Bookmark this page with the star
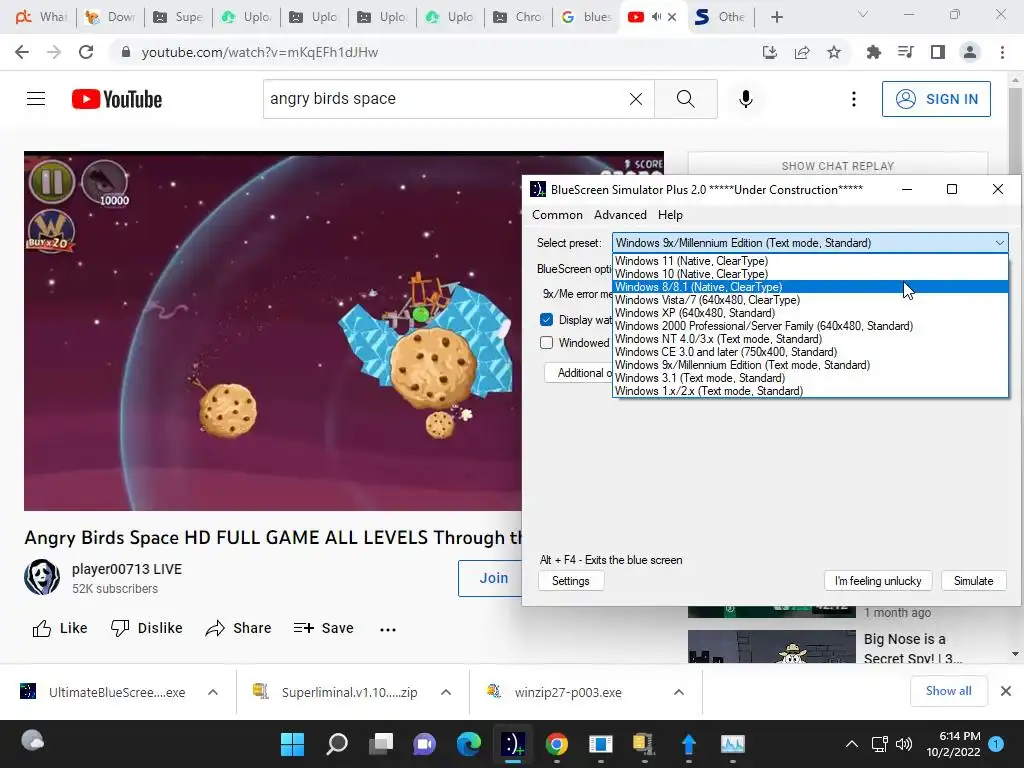 (834, 52)
